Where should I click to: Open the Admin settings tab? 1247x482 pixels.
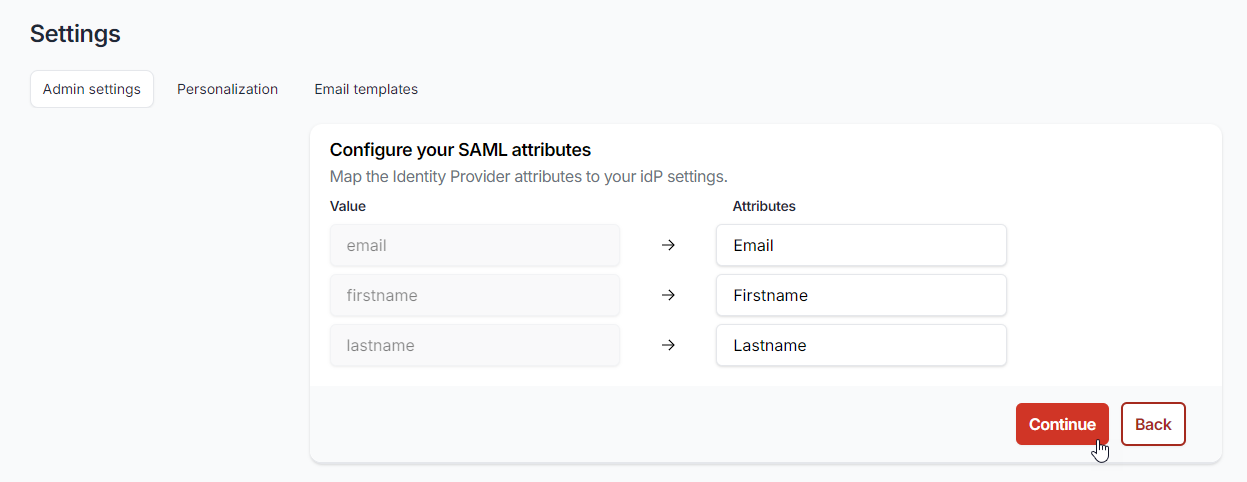point(92,89)
